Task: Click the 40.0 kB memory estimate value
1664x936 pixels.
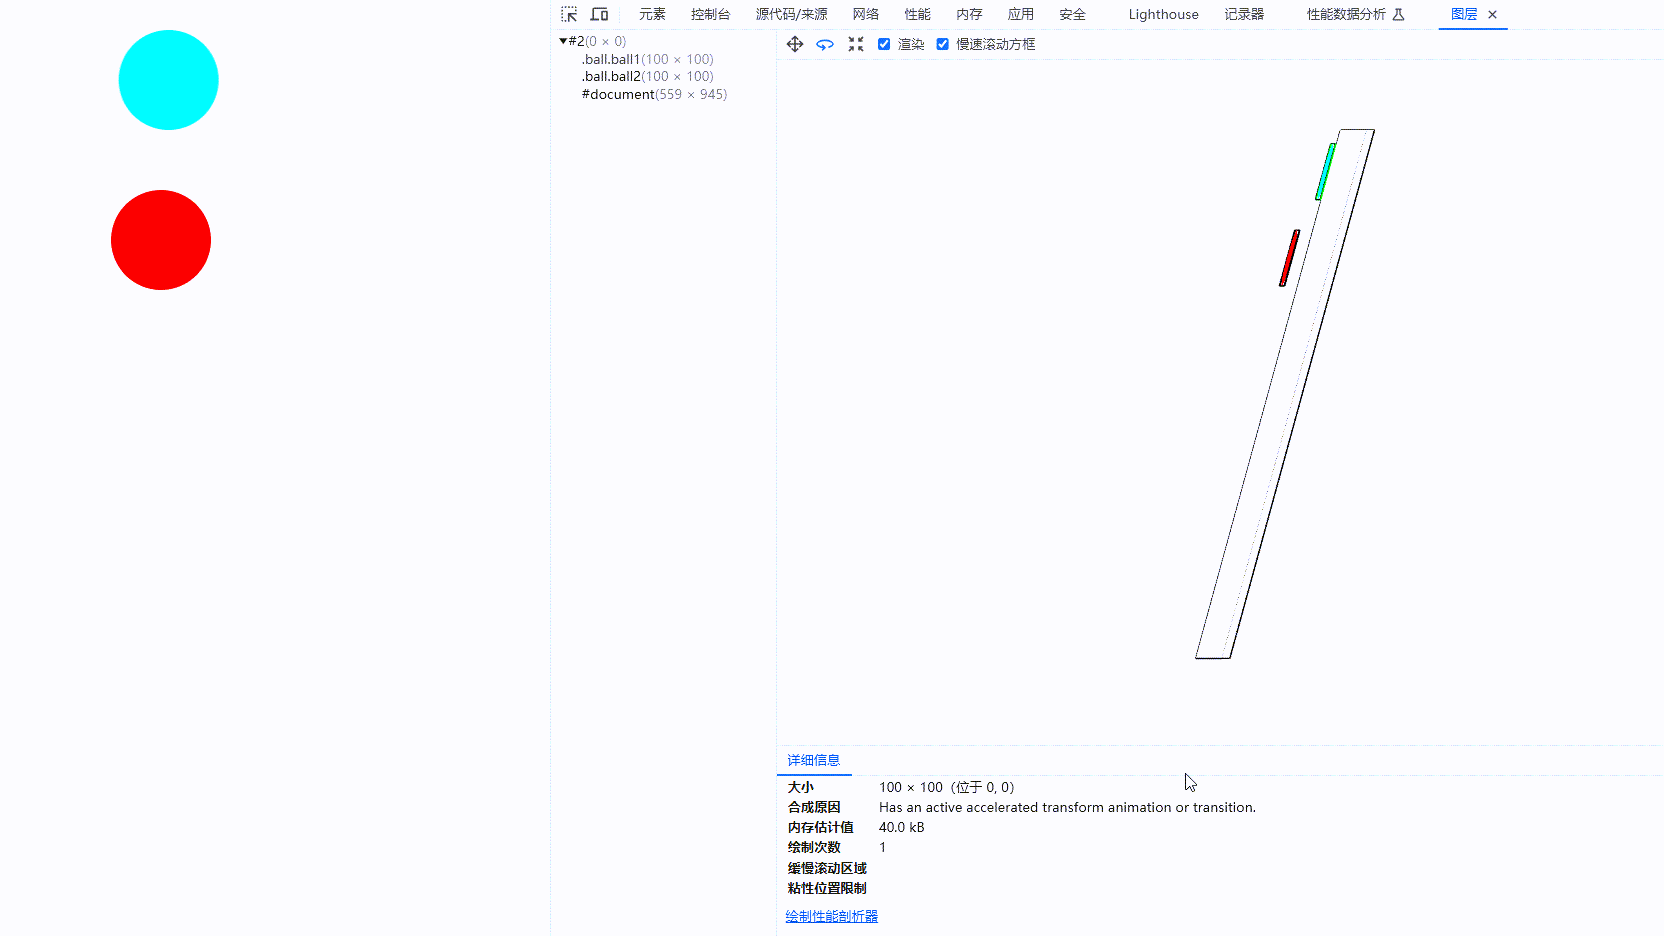Action: (x=902, y=827)
